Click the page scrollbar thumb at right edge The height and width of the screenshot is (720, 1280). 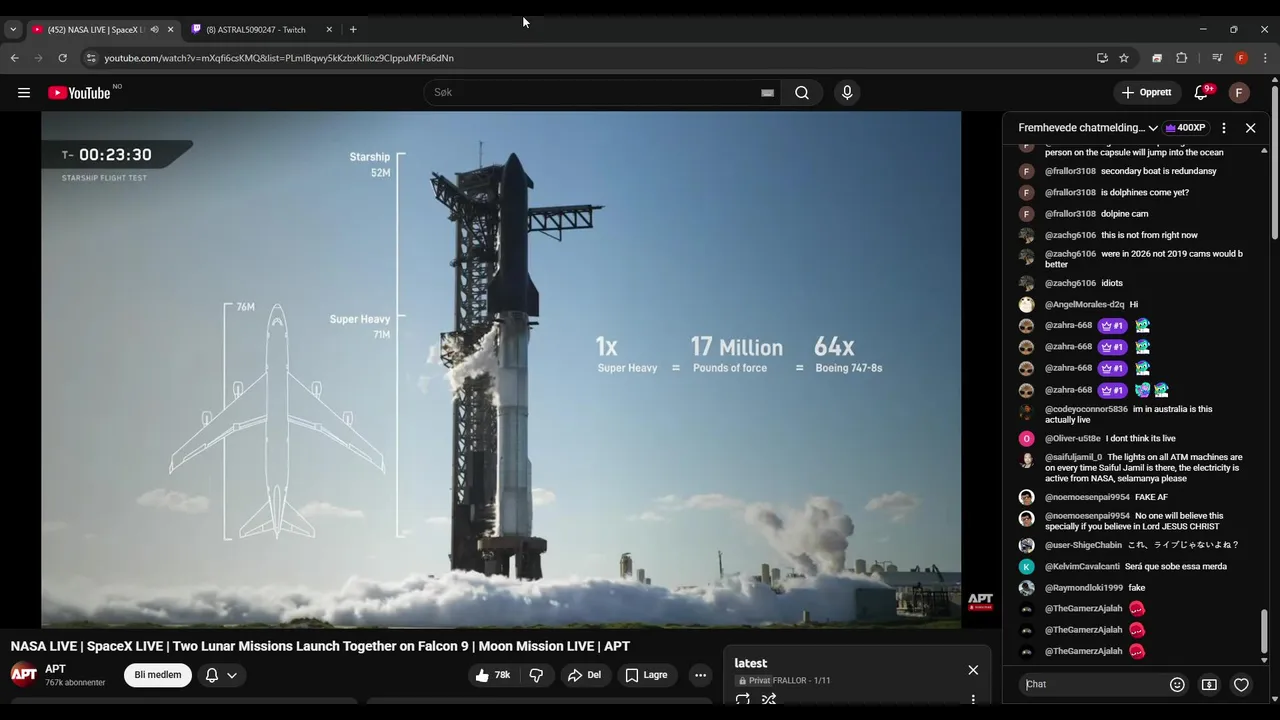[1275, 160]
